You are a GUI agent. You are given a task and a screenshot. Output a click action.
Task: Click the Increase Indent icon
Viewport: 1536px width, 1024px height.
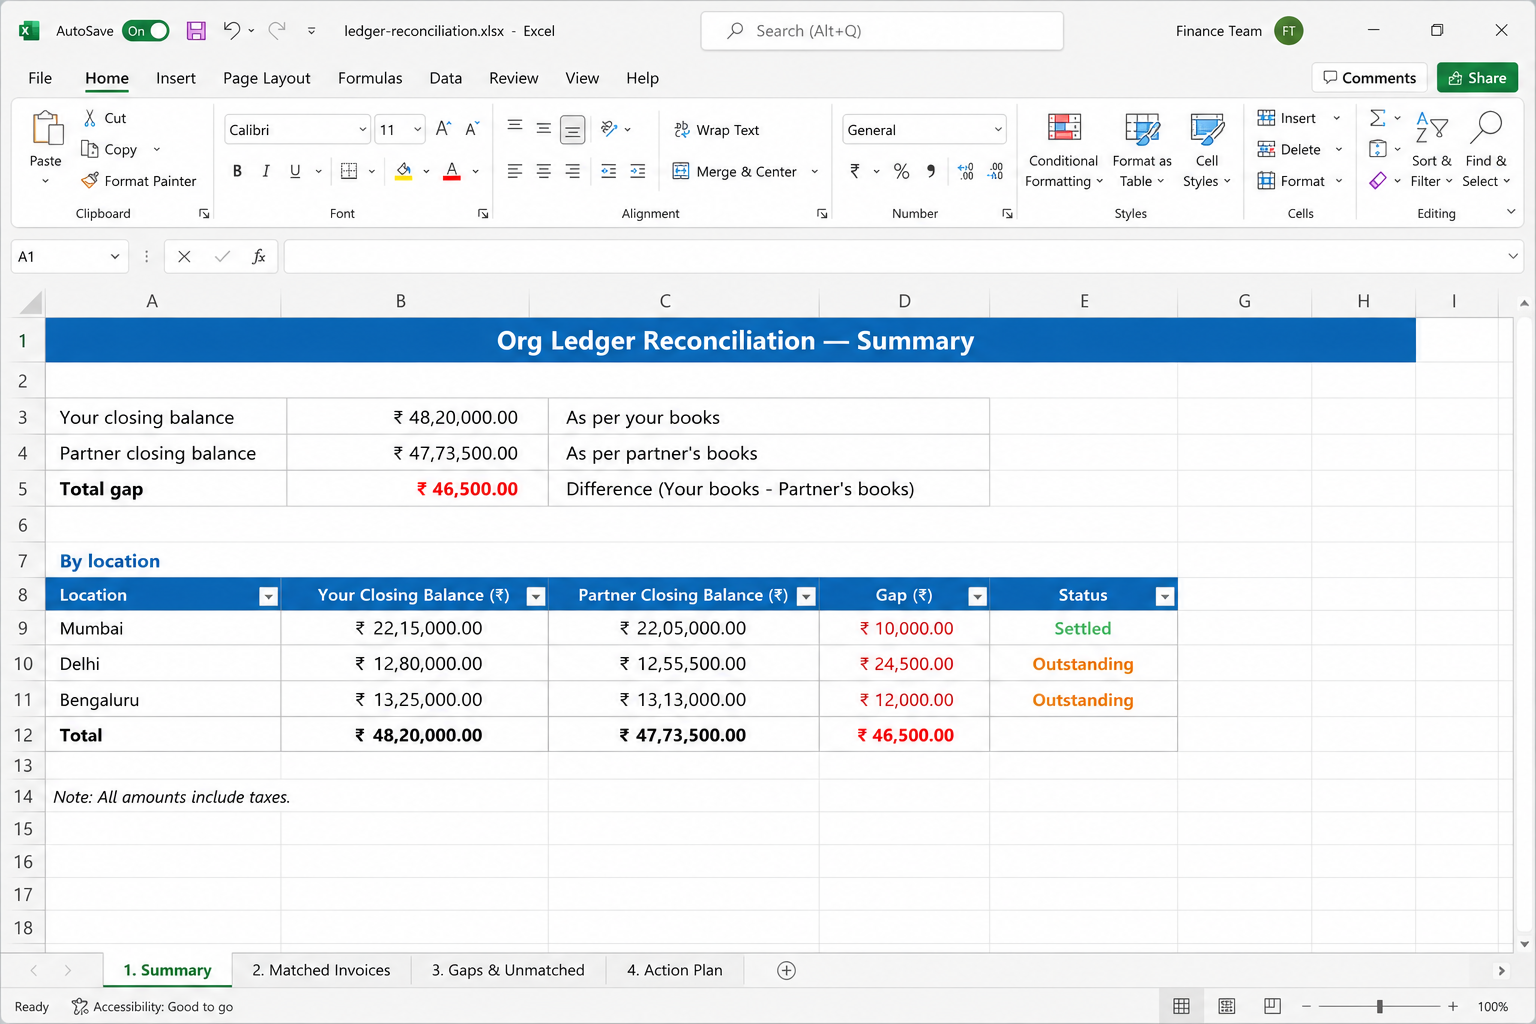(637, 171)
